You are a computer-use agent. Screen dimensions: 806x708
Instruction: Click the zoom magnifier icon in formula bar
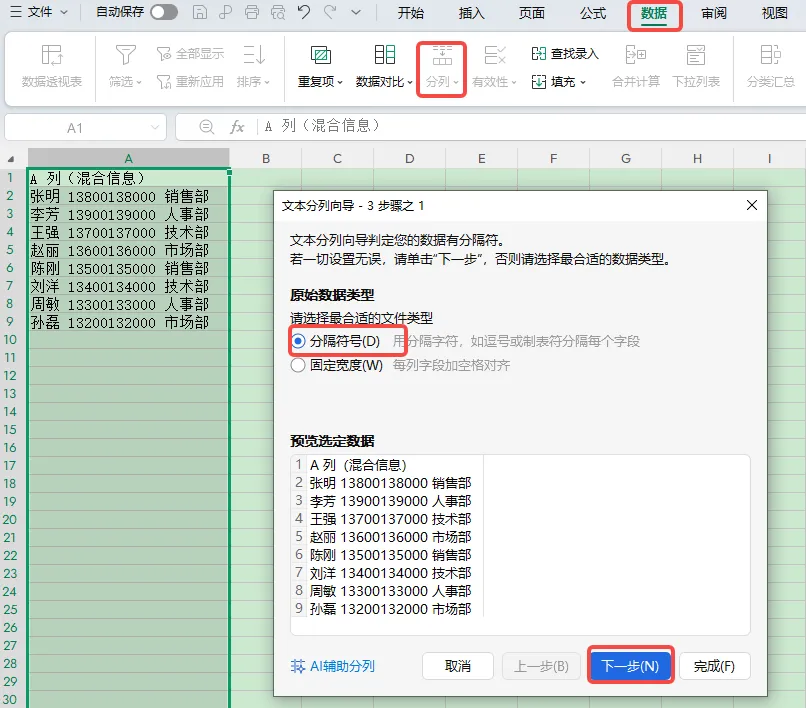[207, 126]
